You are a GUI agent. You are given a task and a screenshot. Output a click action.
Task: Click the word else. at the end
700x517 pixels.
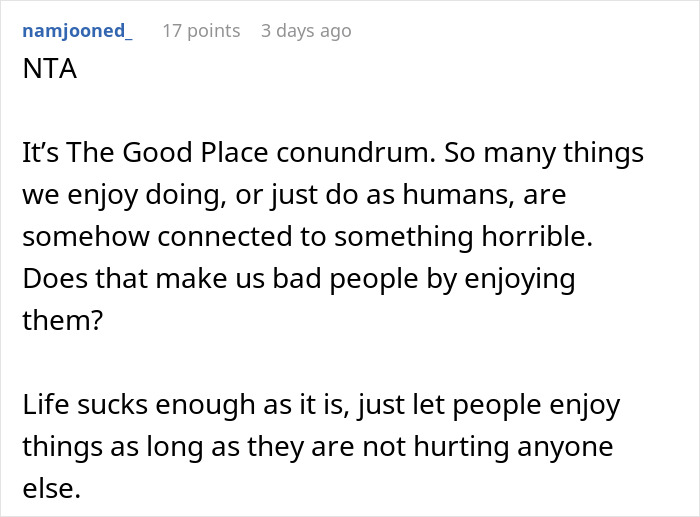point(48,487)
